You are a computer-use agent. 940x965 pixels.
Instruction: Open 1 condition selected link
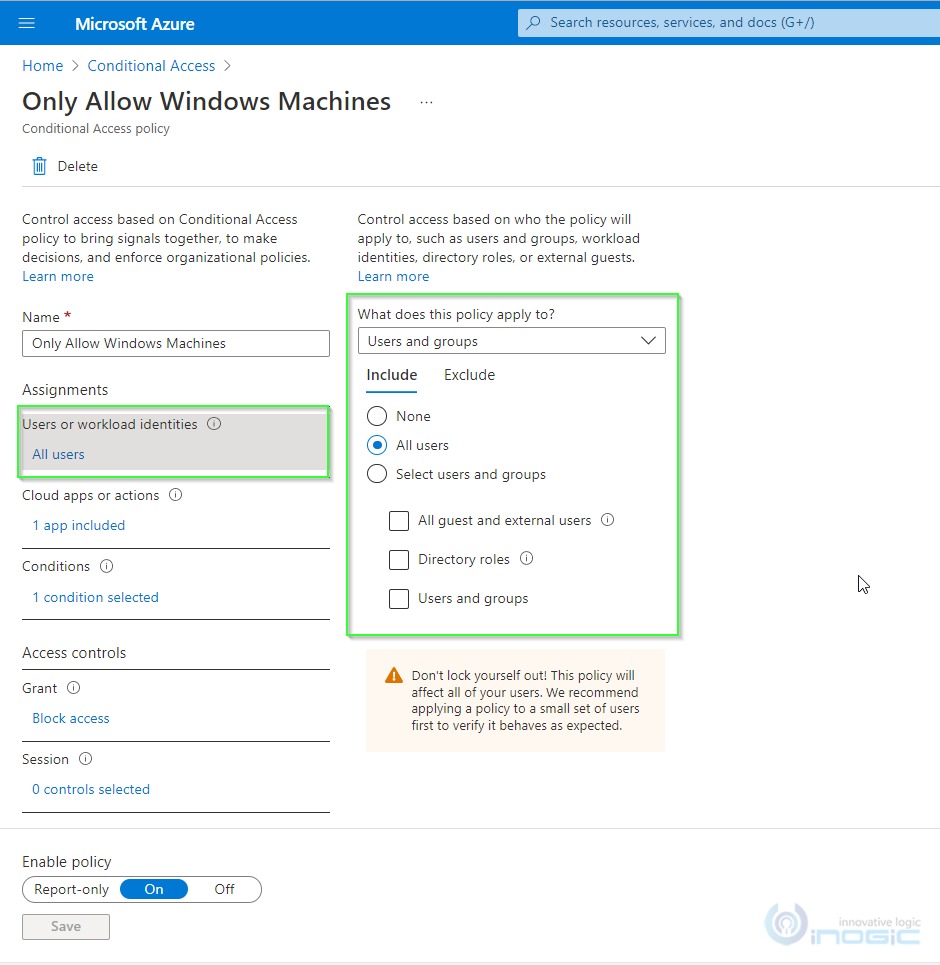pyautogui.click(x=95, y=597)
